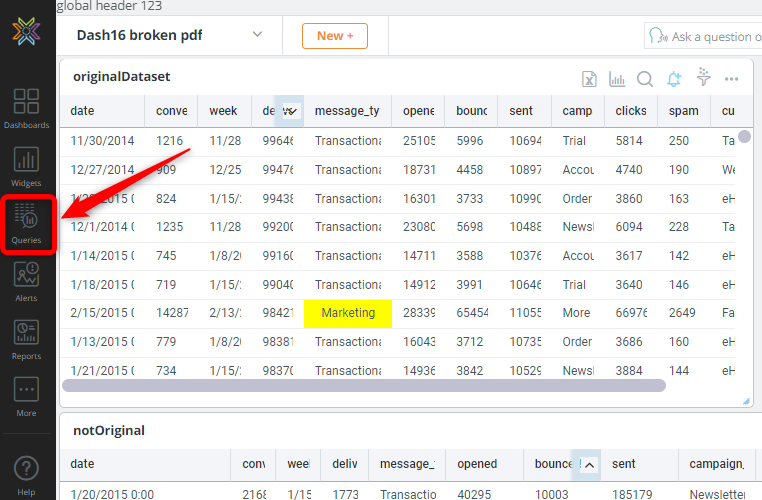The height and width of the screenshot is (500, 762).
Task: Open the three-dots menu of originalDataset
Action: click(x=731, y=79)
